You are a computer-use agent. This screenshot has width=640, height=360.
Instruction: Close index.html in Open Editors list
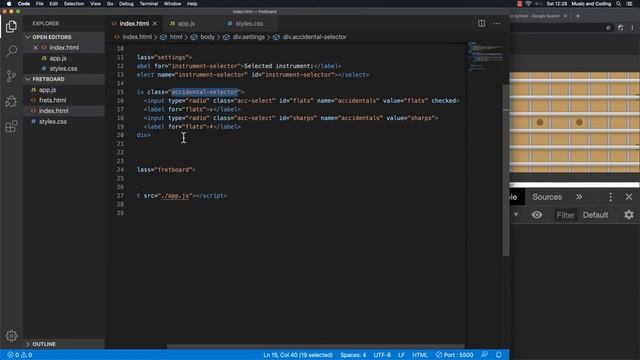pyautogui.click(x=35, y=47)
